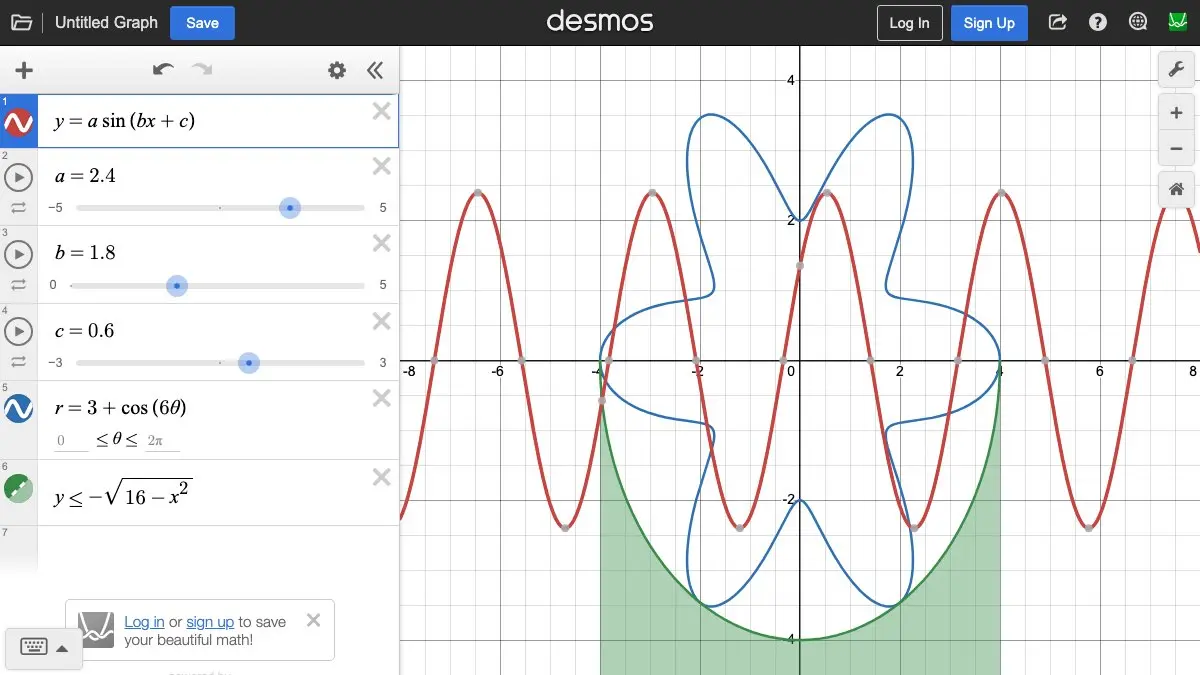1200x675 pixels.
Task: Change animation loop mode for b
Action: [x=19, y=285]
